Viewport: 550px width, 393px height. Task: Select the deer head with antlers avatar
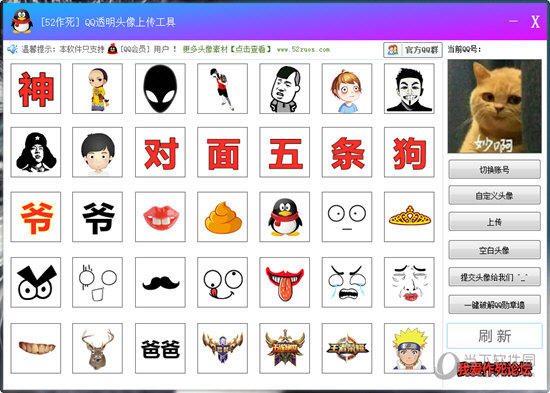pyautogui.click(x=98, y=348)
